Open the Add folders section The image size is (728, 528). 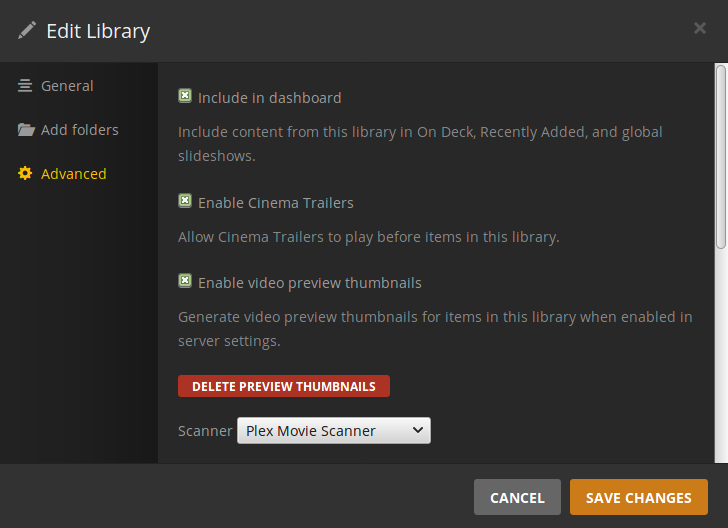coord(79,130)
